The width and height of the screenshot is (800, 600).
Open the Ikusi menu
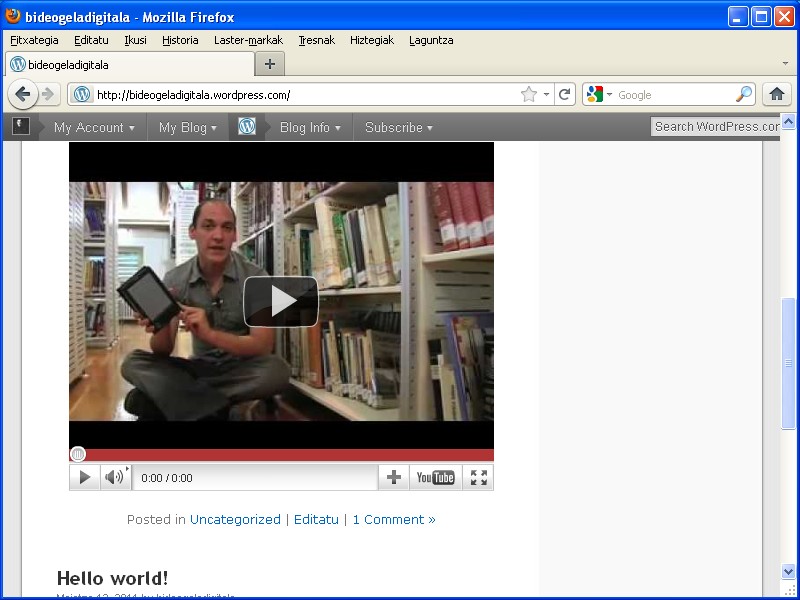pyautogui.click(x=135, y=40)
